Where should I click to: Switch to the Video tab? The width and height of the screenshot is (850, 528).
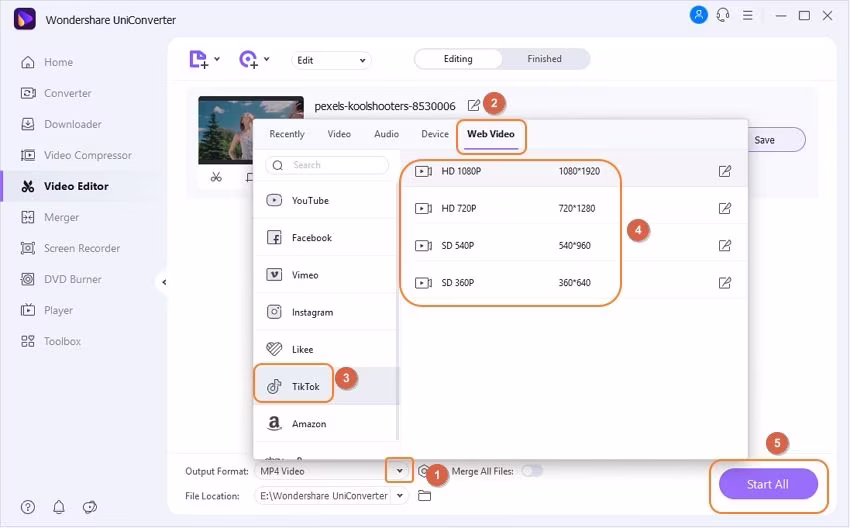pyautogui.click(x=339, y=134)
